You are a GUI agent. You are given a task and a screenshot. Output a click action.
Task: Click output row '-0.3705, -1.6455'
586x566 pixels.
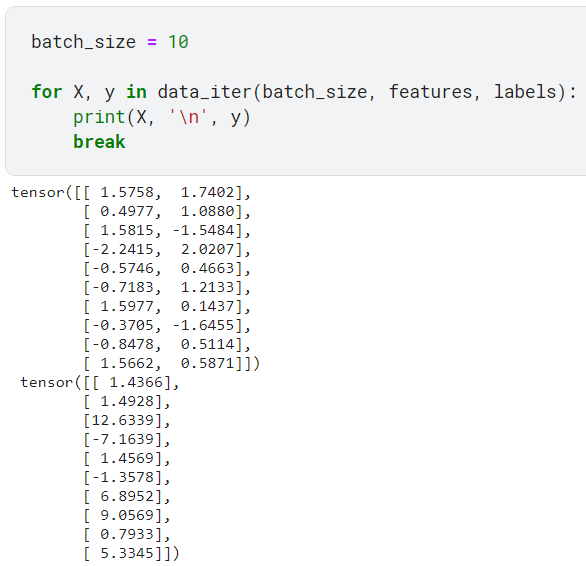[x=167, y=325]
